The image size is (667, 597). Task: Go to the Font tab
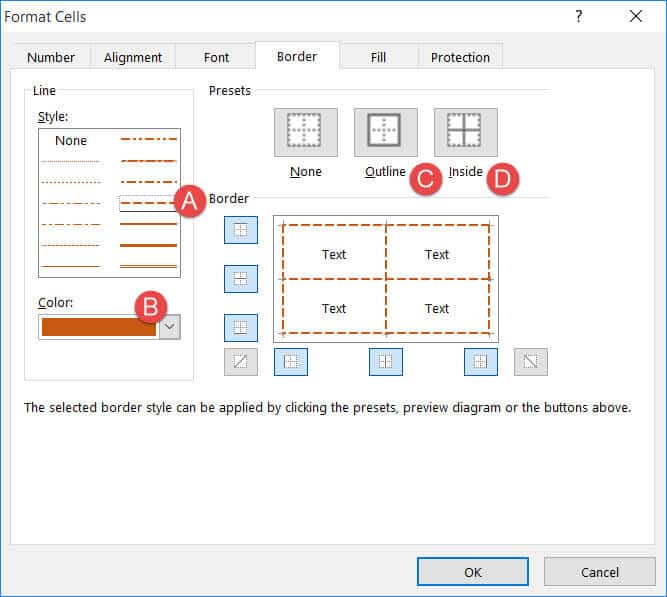[216, 57]
